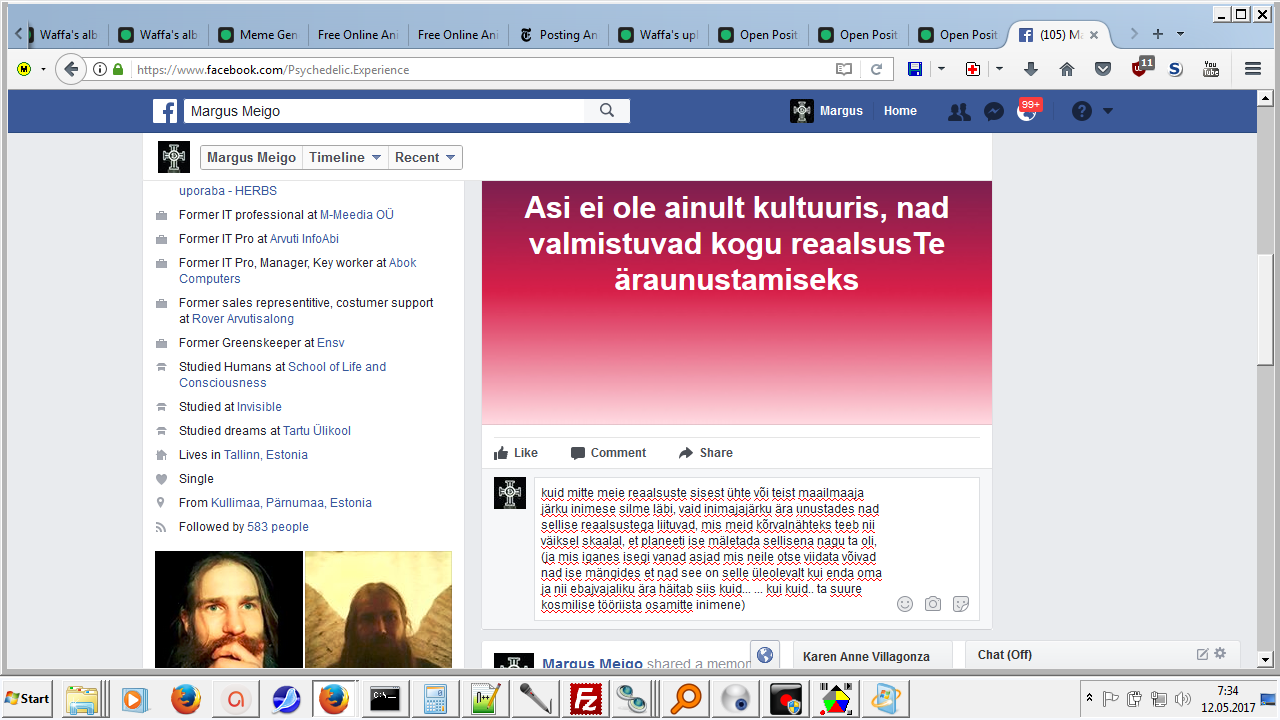
Task: Open the taskbar clock showing 7:34
Action: pos(1228,698)
